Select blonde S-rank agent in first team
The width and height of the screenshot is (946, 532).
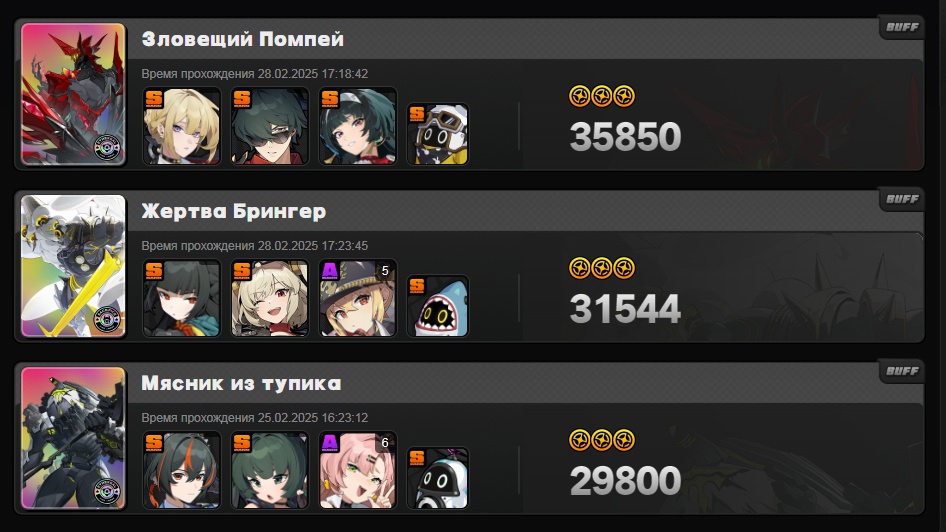coord(182,126)
